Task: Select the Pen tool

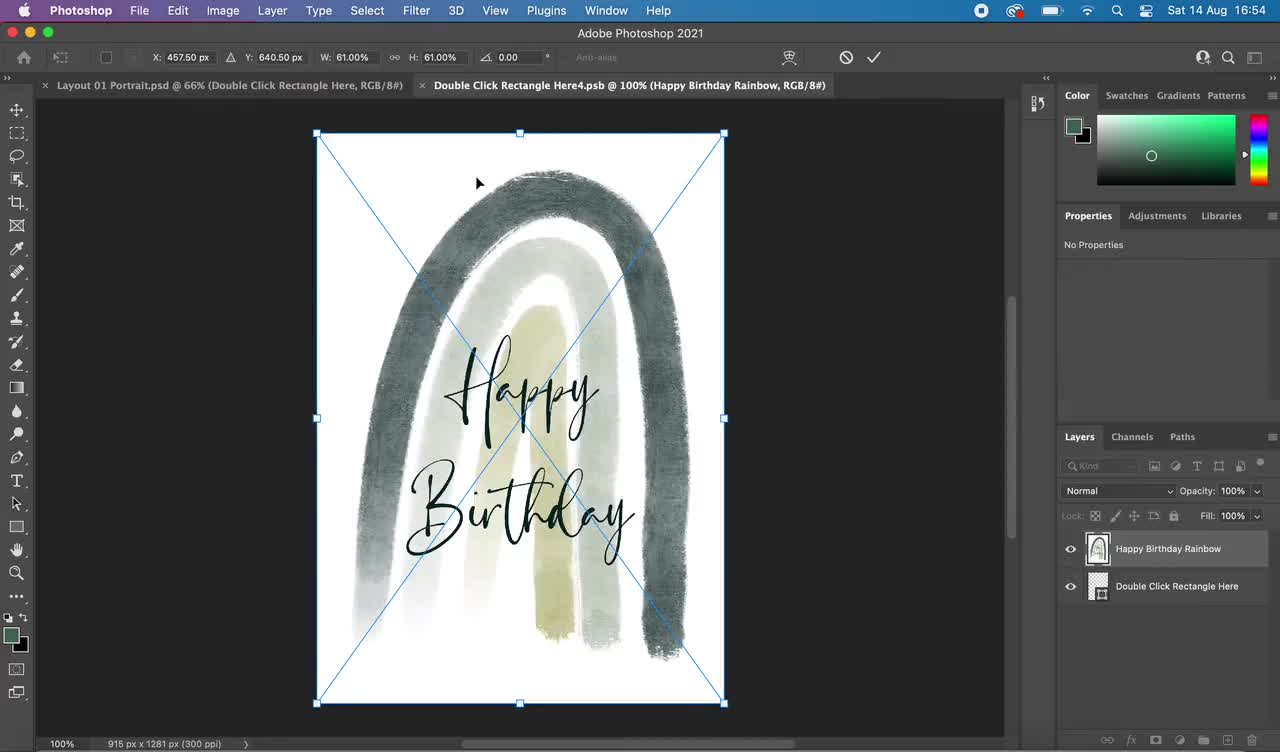Action: pos(17,458)
